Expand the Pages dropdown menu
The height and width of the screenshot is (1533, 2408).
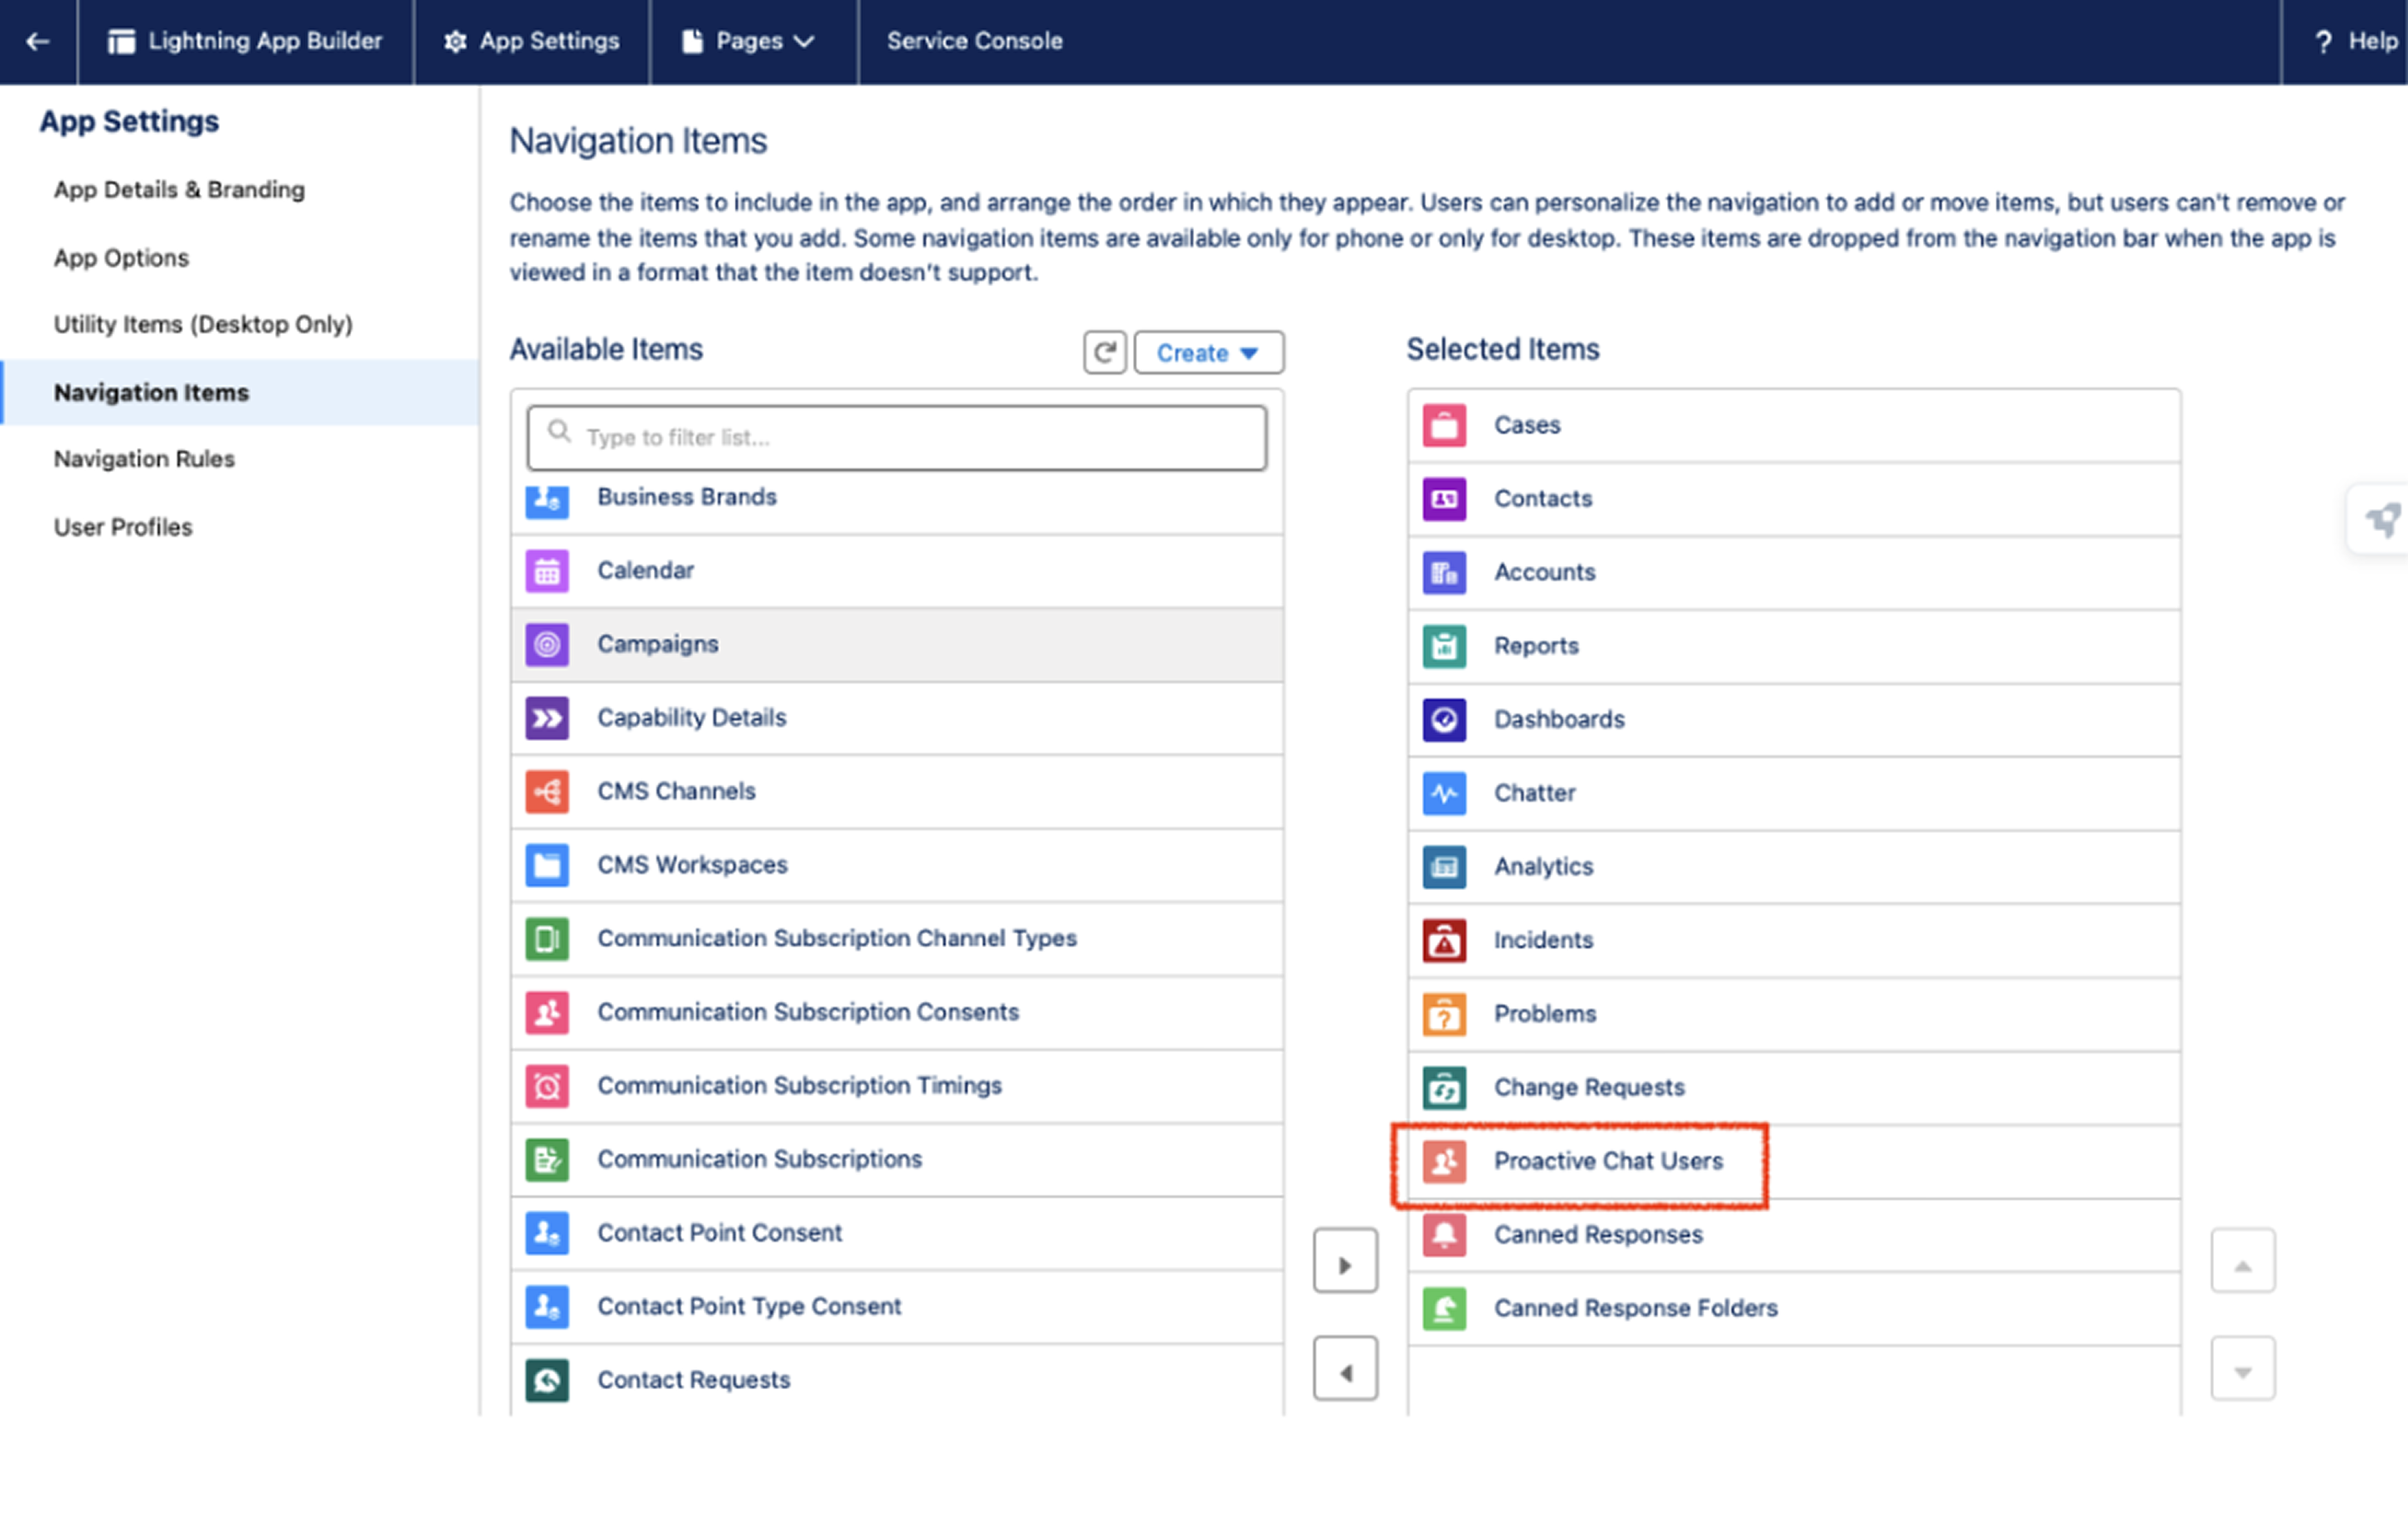tap(748, 41)
